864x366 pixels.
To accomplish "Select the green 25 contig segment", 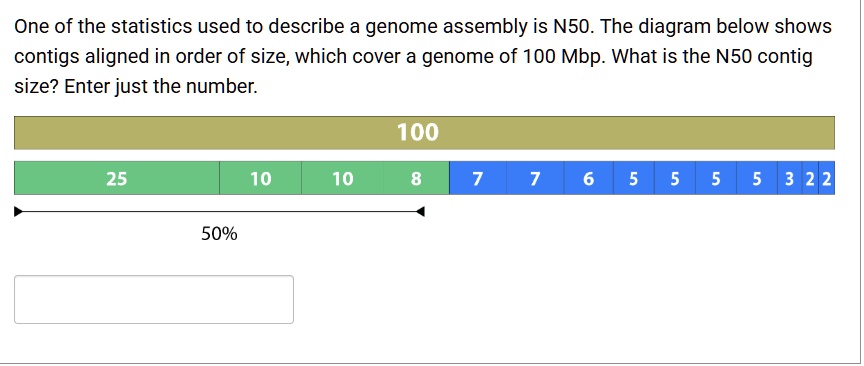I will 117,178.
